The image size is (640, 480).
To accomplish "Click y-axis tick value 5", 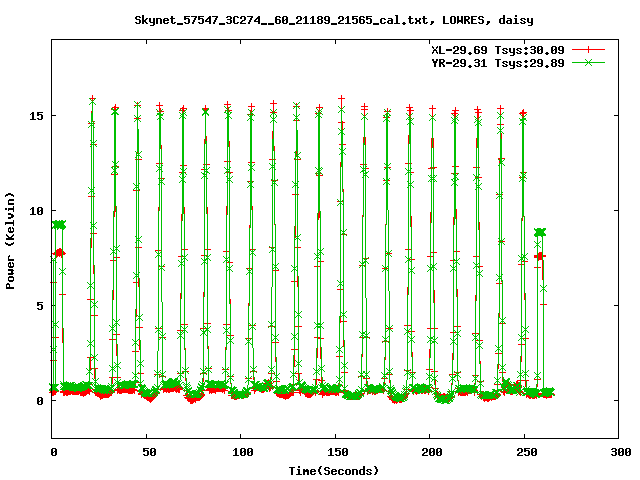I will point(40,306).
